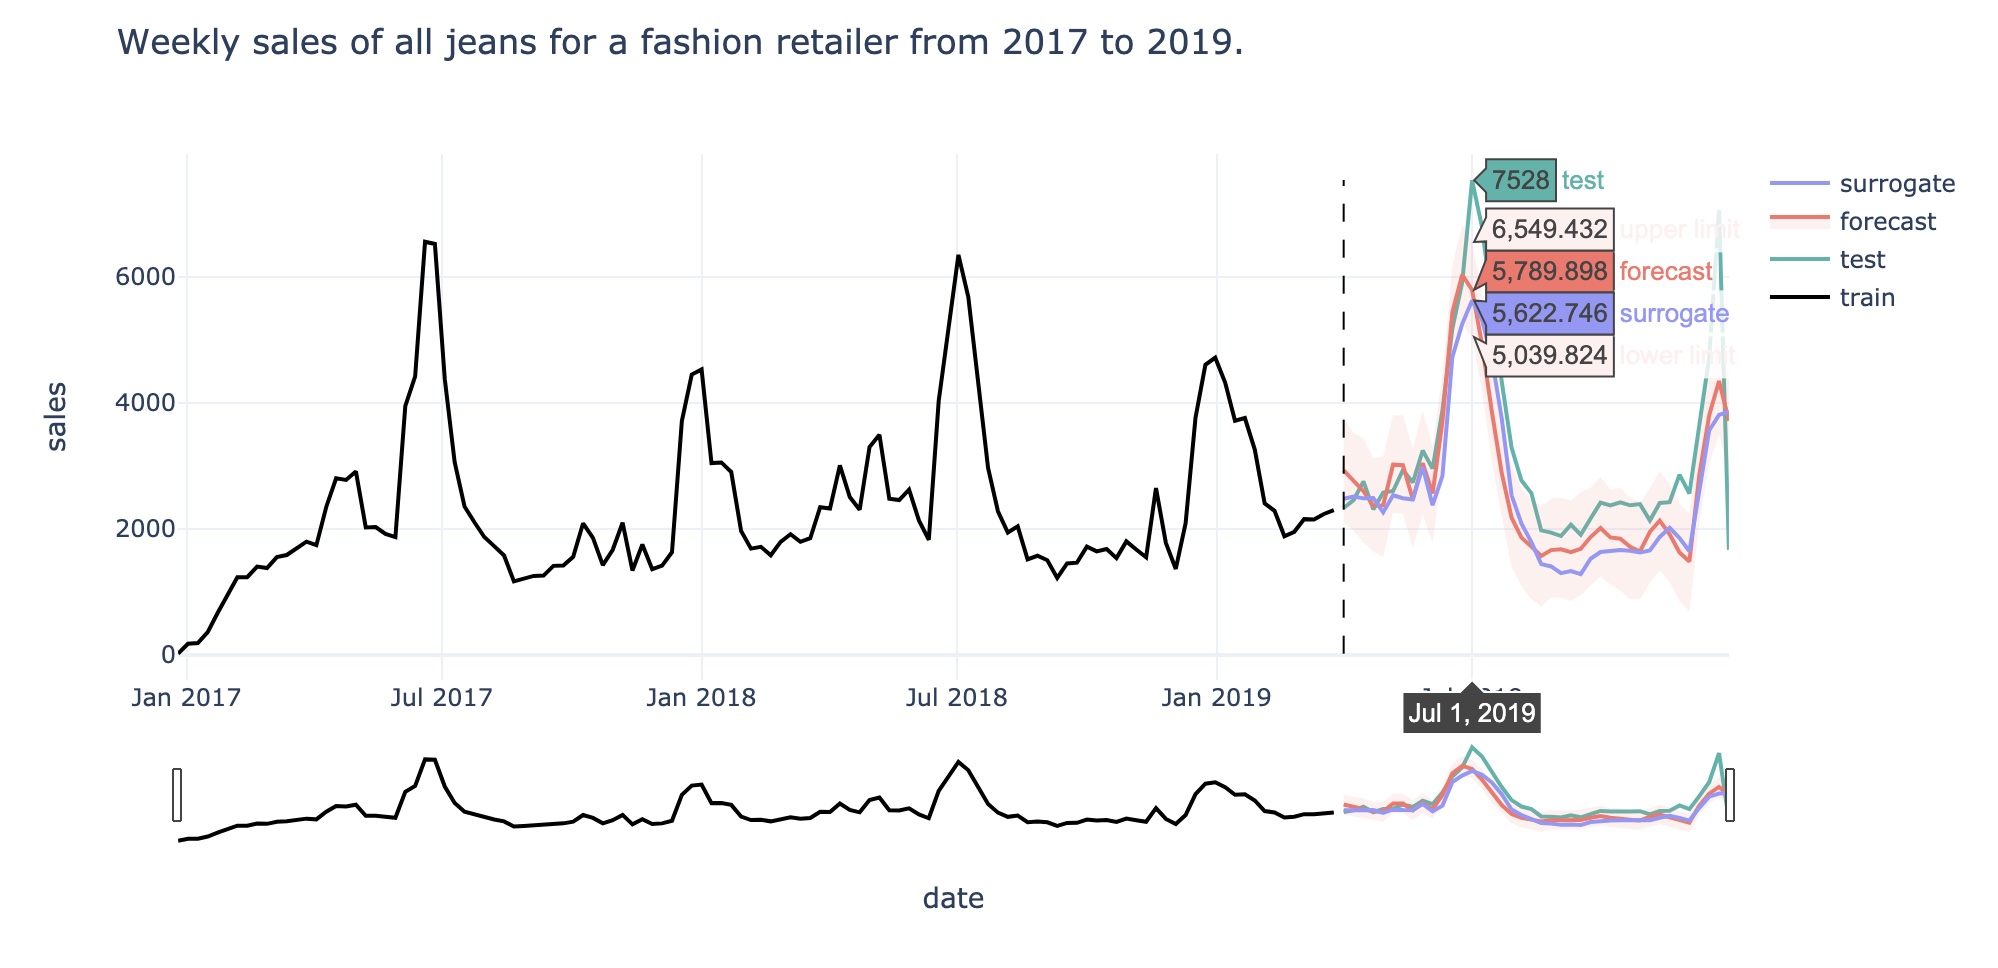Click the Jul 2017 x-axis tick label

[x=441, y=698]
